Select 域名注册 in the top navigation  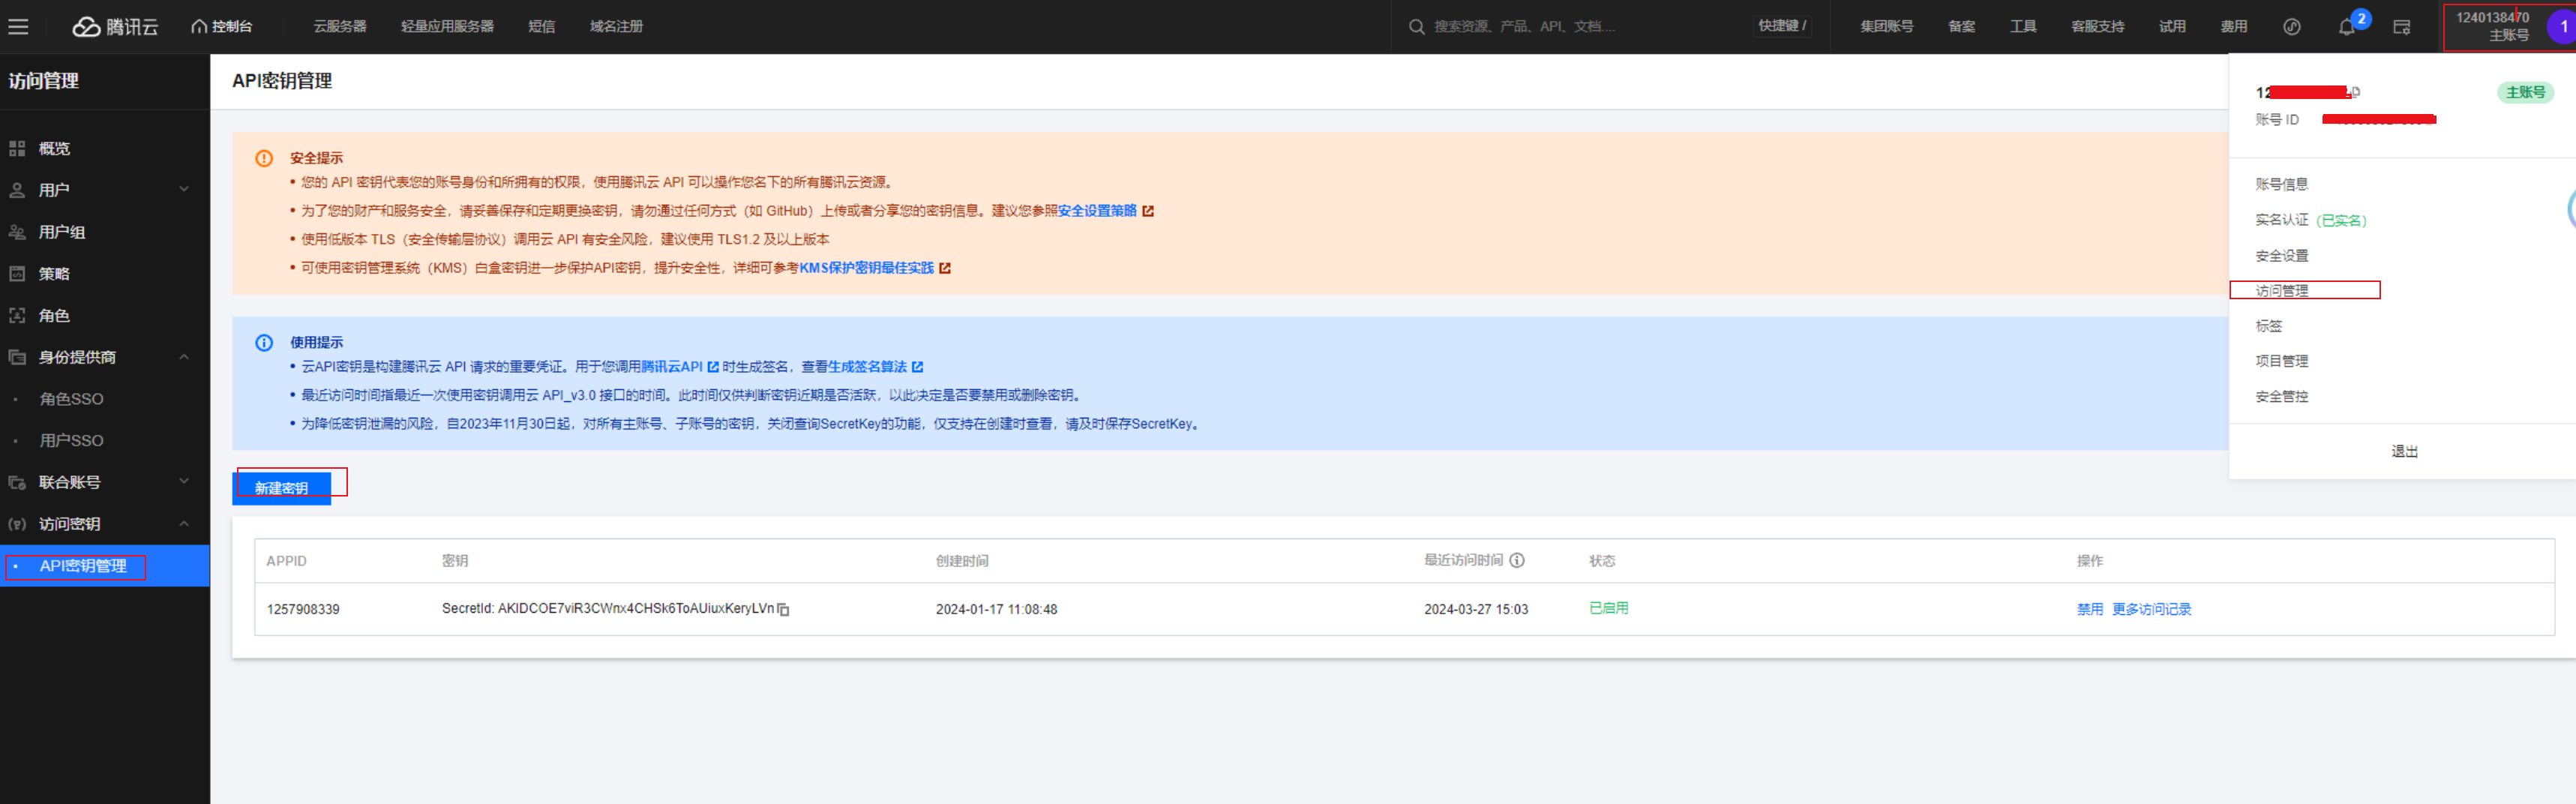coord(616,27)
